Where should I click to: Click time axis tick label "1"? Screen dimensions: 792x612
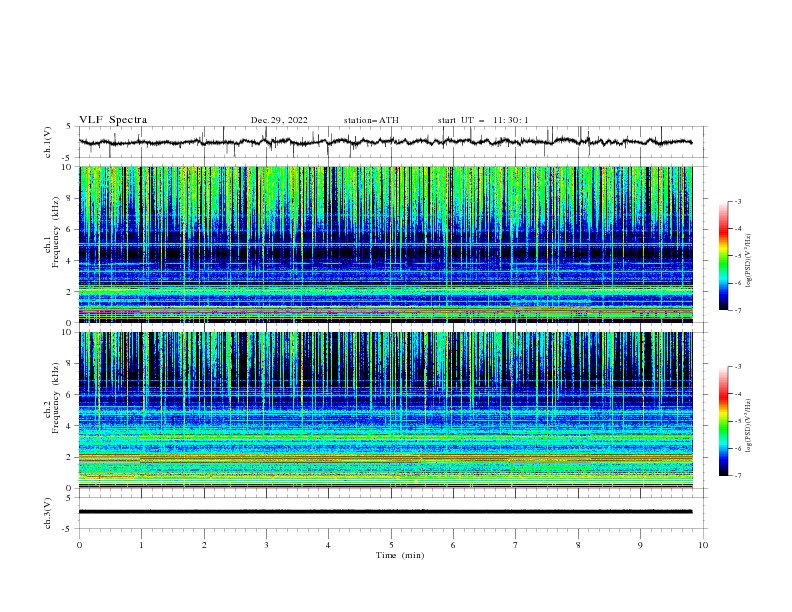point(141,545)
